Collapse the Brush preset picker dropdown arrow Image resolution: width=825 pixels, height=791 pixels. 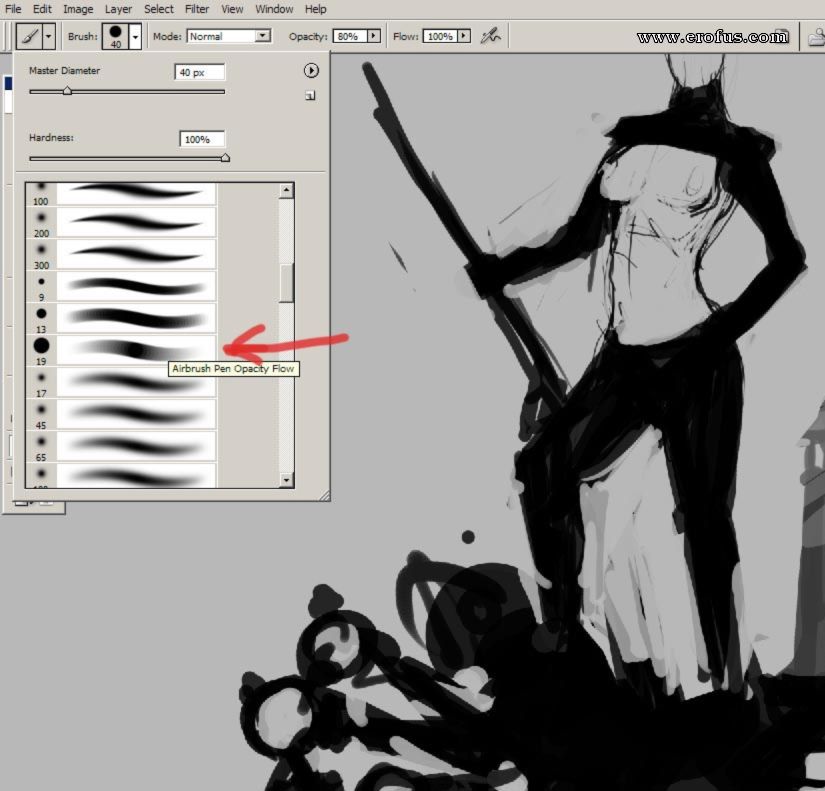pyautogui.click(x=136, y=36)
